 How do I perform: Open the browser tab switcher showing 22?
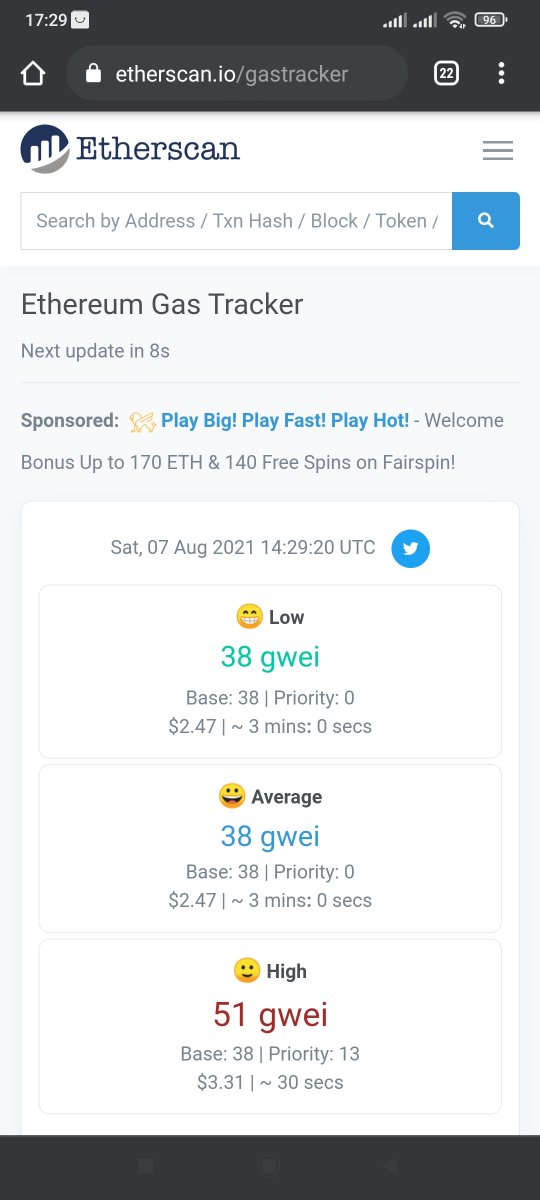coord(446,74)
